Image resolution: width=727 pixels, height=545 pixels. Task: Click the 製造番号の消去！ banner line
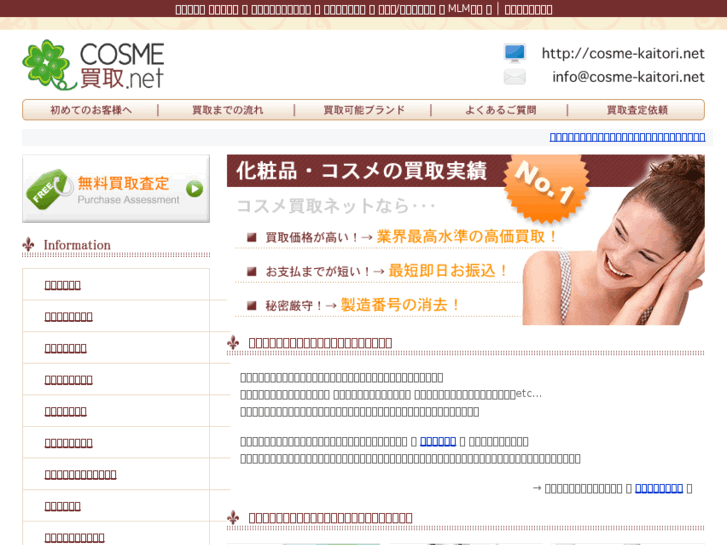[401, 305]
